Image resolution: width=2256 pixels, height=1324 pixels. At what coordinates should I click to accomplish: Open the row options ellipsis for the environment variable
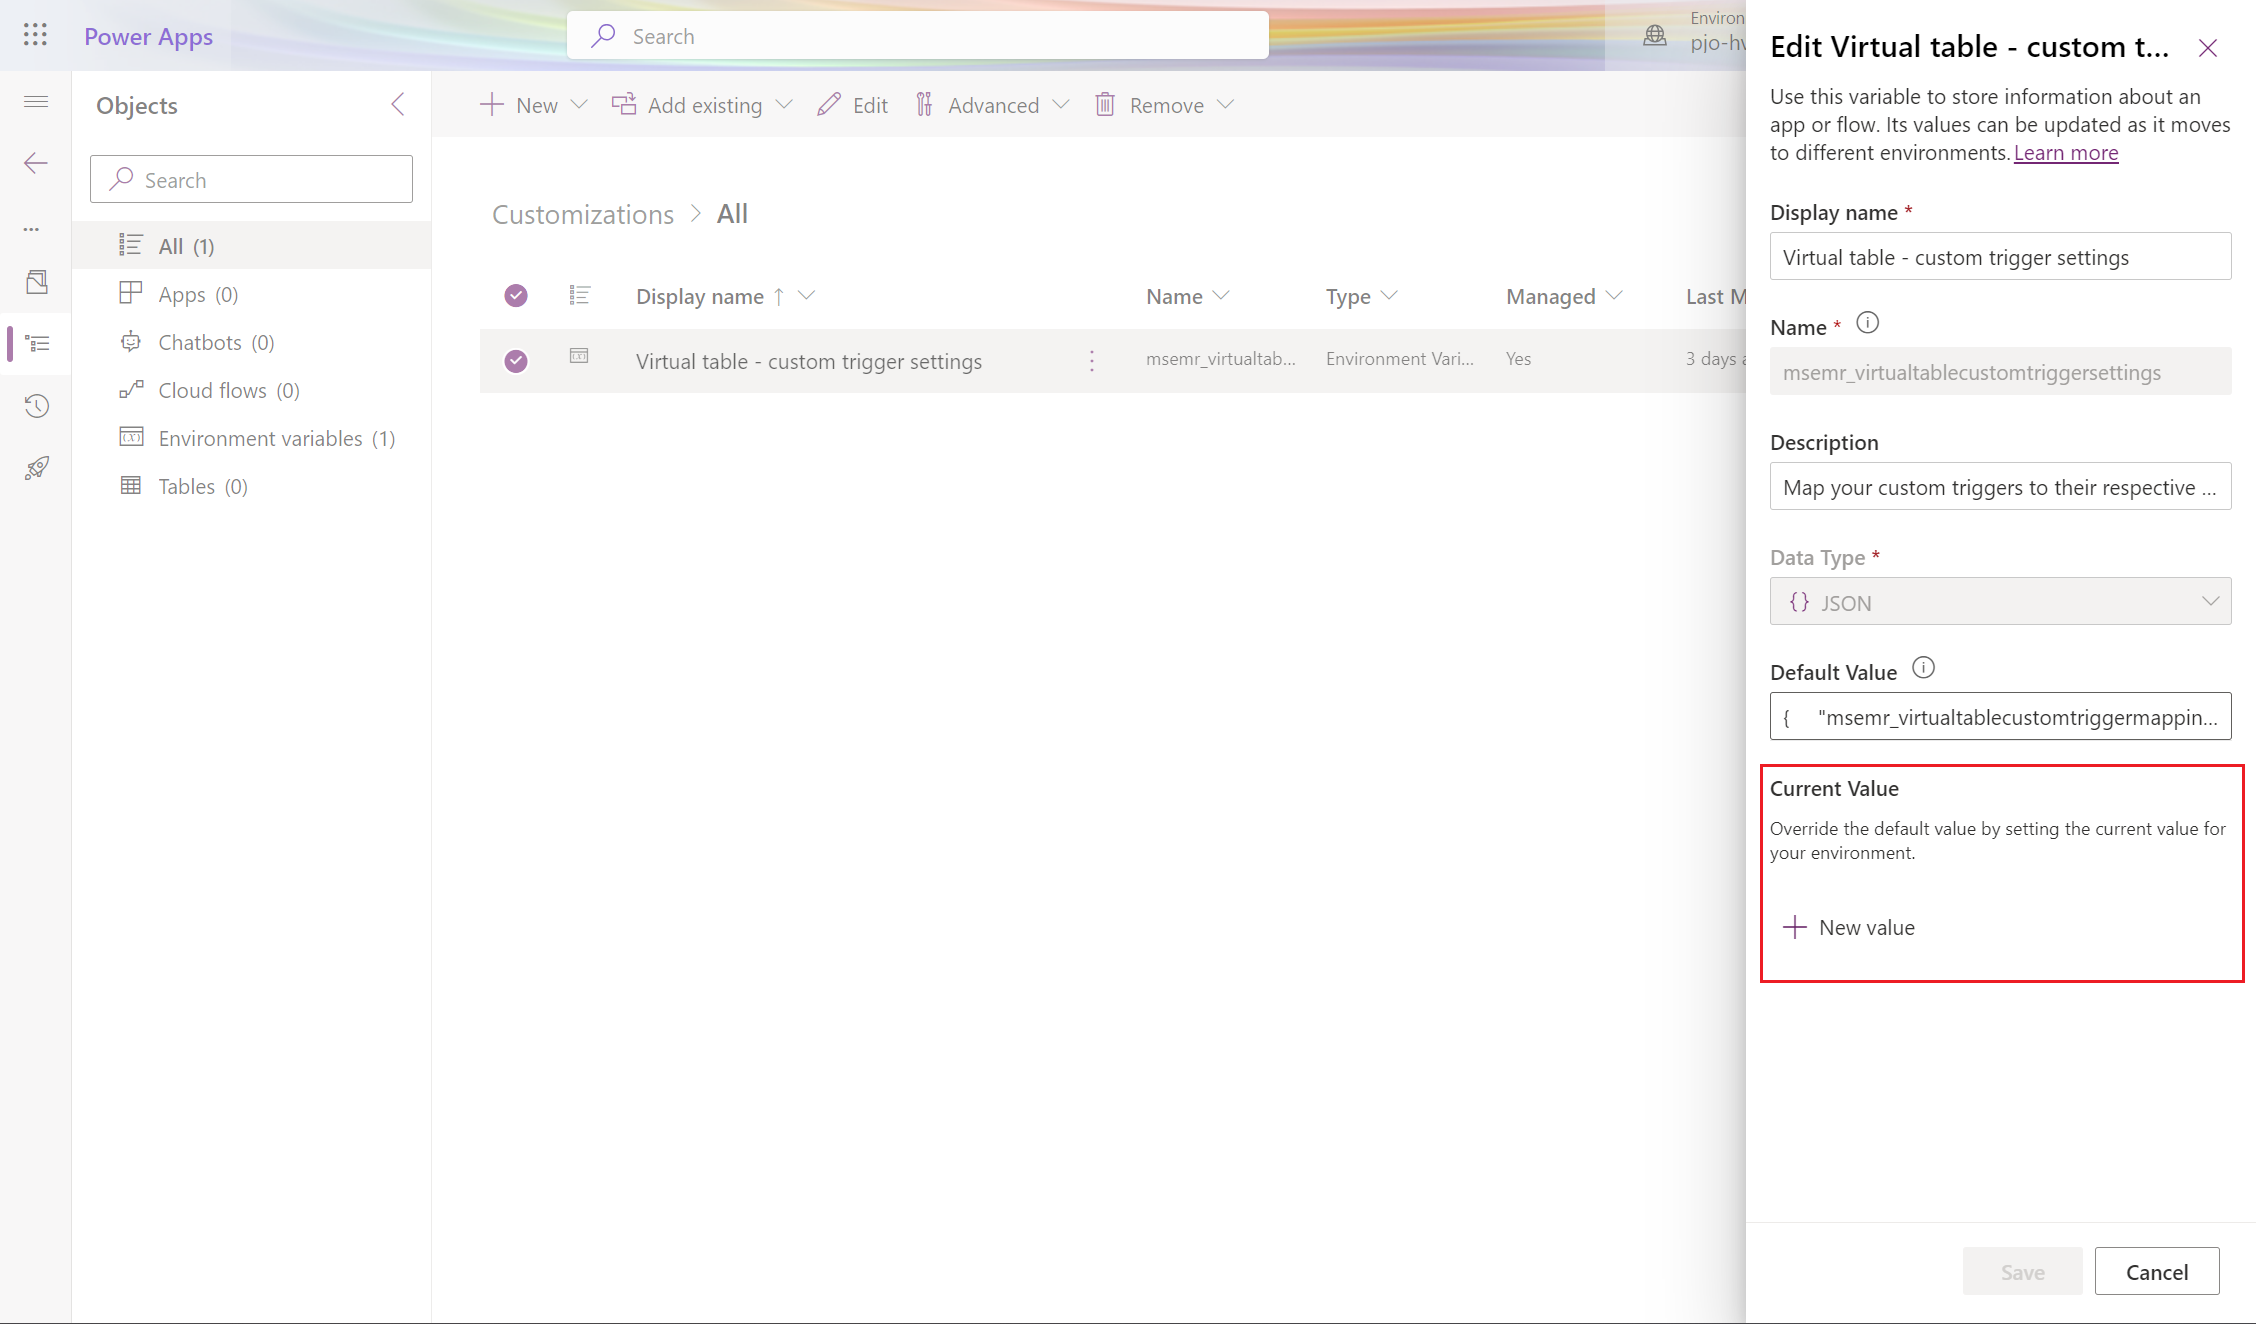1091,360
